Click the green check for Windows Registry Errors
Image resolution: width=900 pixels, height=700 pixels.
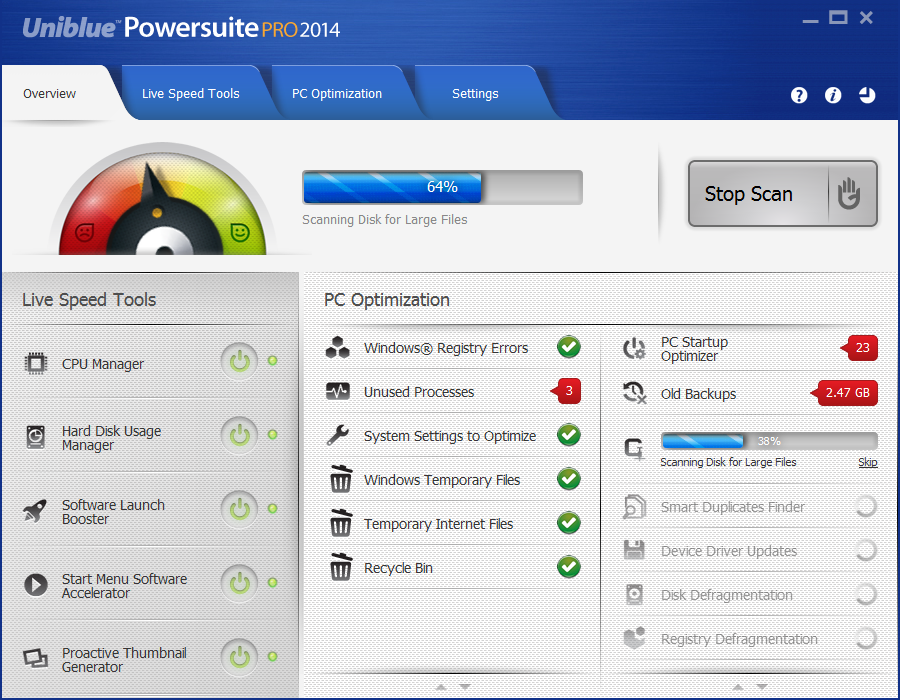[569, 347]
